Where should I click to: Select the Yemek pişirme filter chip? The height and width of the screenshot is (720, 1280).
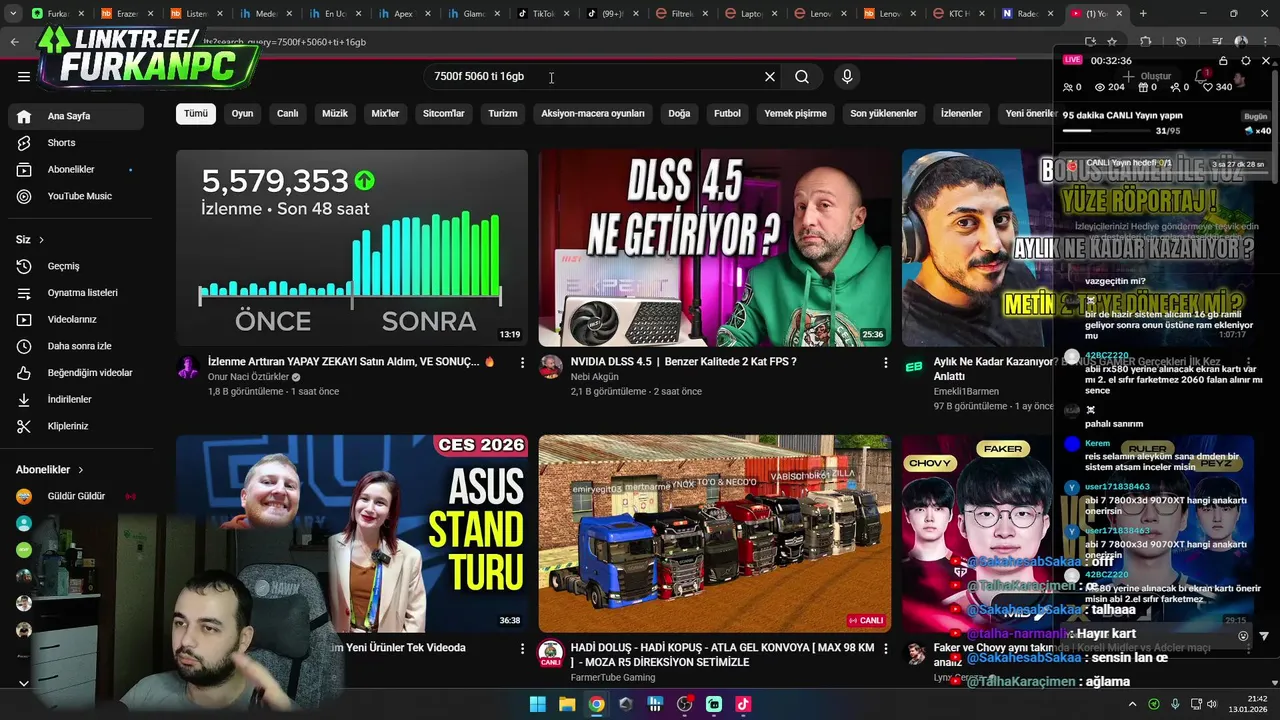click(795, 113)
